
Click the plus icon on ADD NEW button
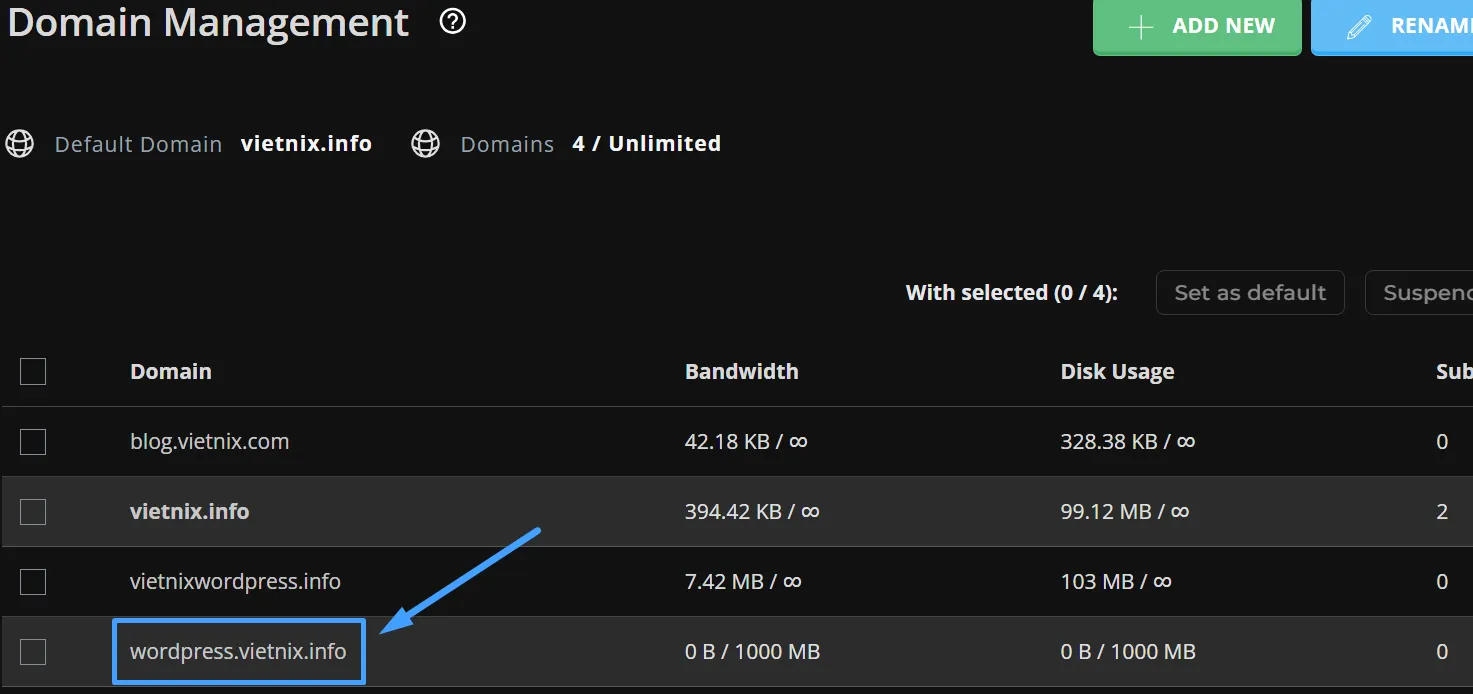click(x=1141, y=27)
